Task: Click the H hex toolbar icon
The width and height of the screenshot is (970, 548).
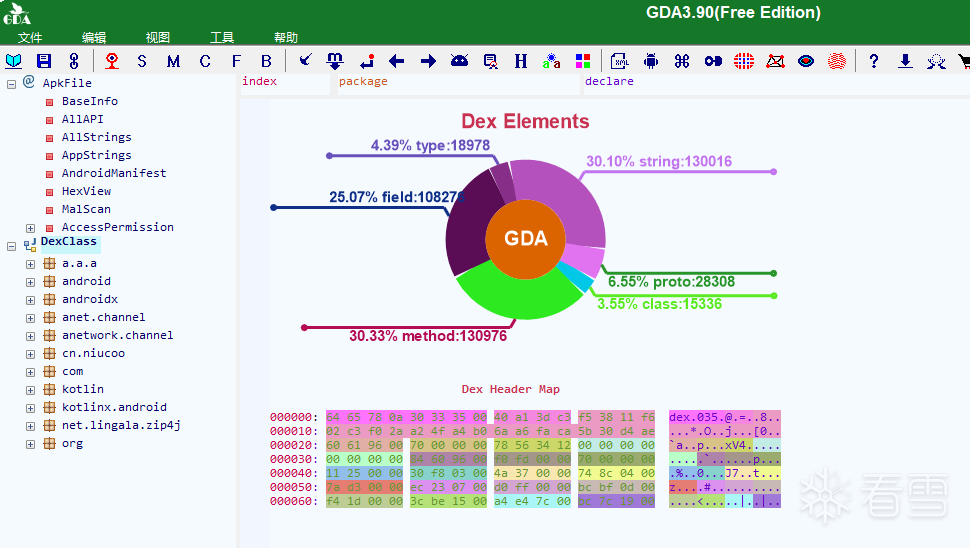Action: (521, 61)
